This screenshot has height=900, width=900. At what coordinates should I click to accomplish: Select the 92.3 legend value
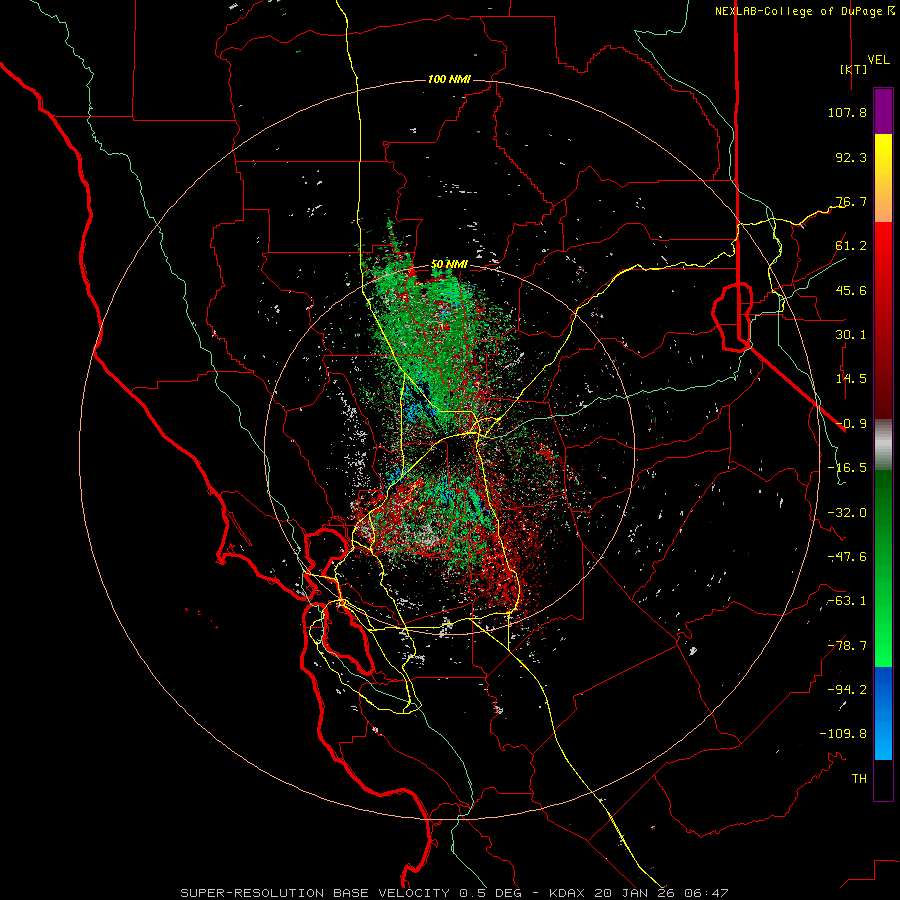coord(851,157)
